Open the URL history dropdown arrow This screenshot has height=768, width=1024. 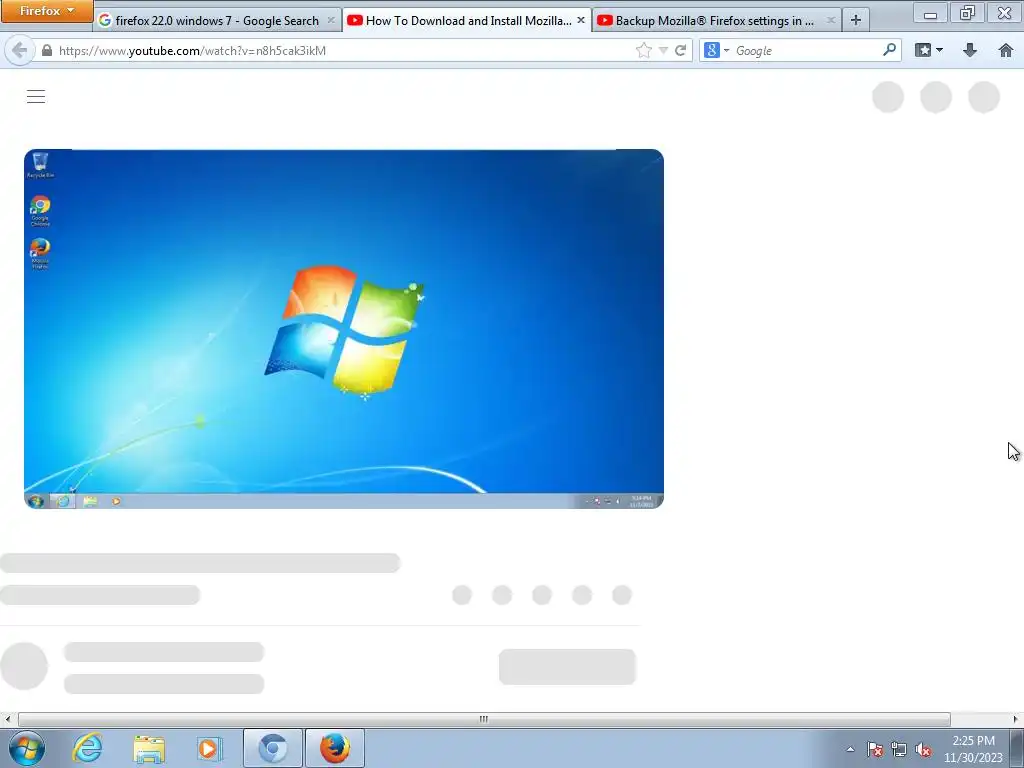663,50
